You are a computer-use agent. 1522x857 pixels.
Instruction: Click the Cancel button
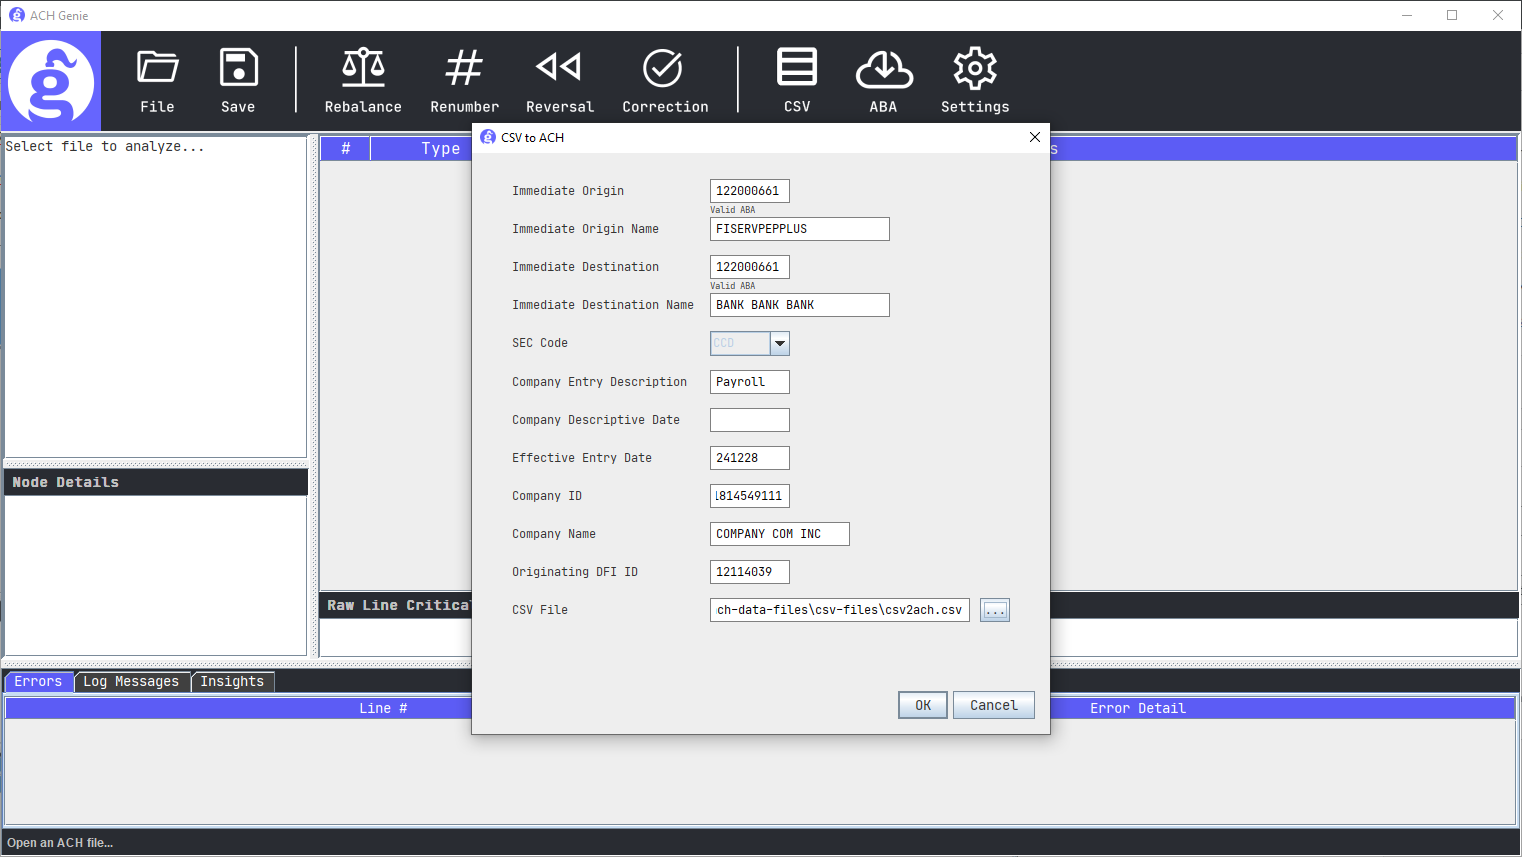[994, 705]
